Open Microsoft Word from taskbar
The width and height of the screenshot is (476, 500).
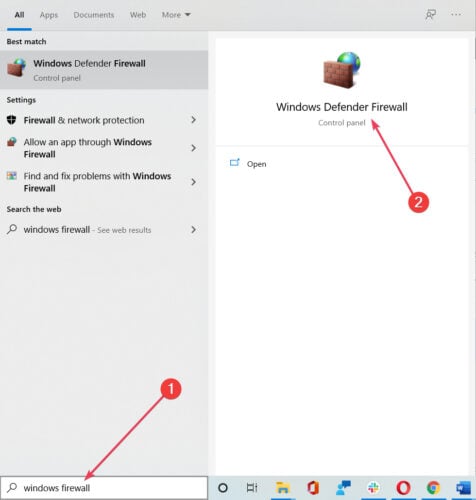pos(463,488)
